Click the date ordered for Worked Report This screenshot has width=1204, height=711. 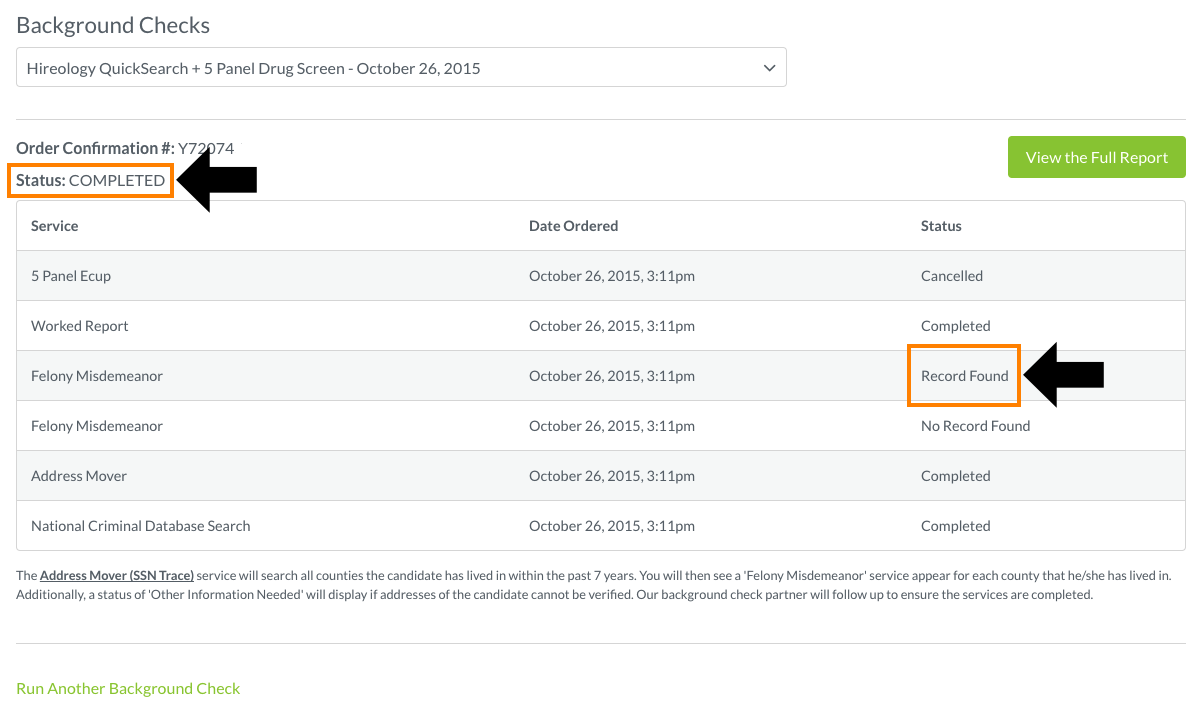click(612, 326)
